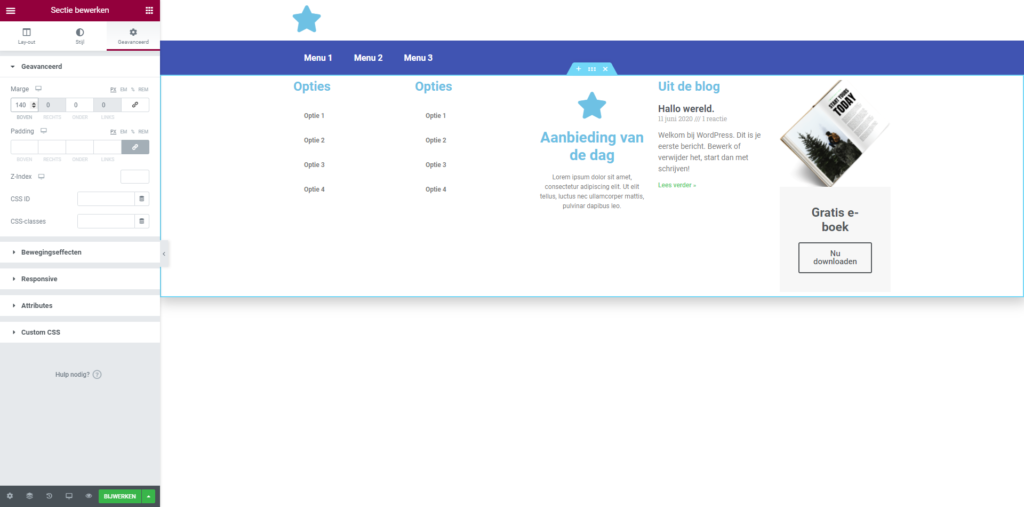The height and width of the screenshot is (507, 1024).
Task: Toggle the Marge link values icon
Action: pos(135,105)
